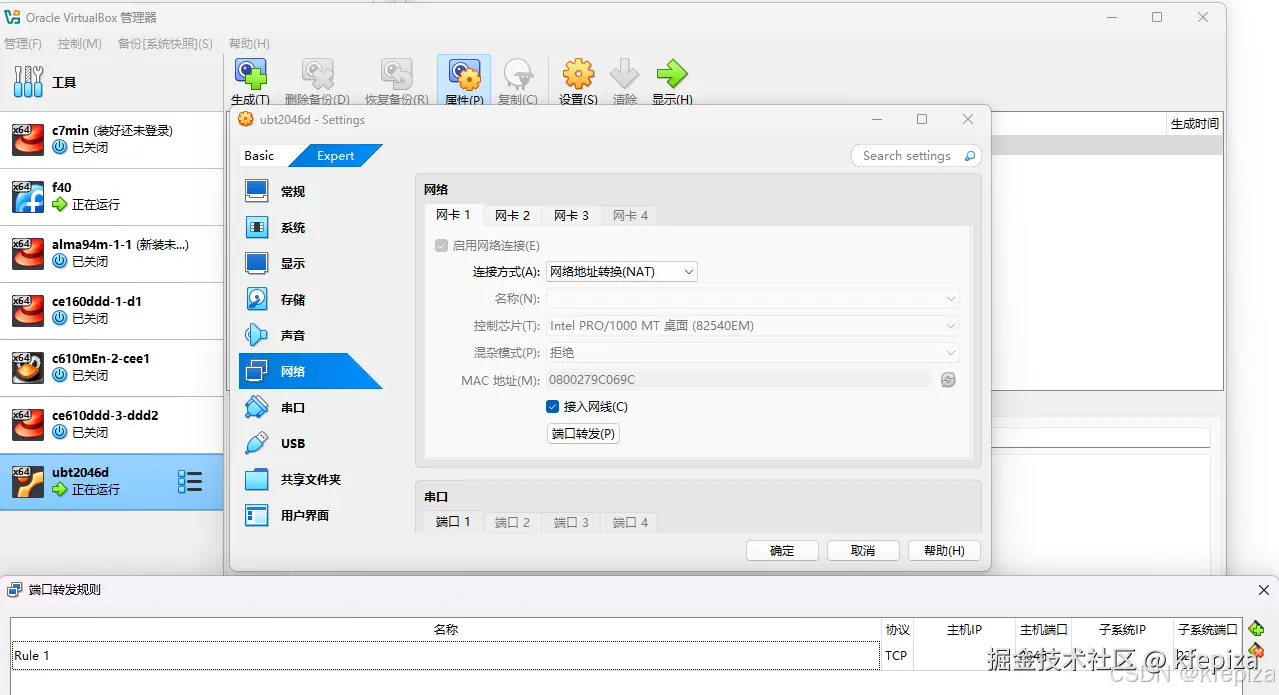Select the 端口 4 serial tab
Image resolution: width=1279 pixels, height=695 pixels.
pyautogui.click(x=631, y=522)
